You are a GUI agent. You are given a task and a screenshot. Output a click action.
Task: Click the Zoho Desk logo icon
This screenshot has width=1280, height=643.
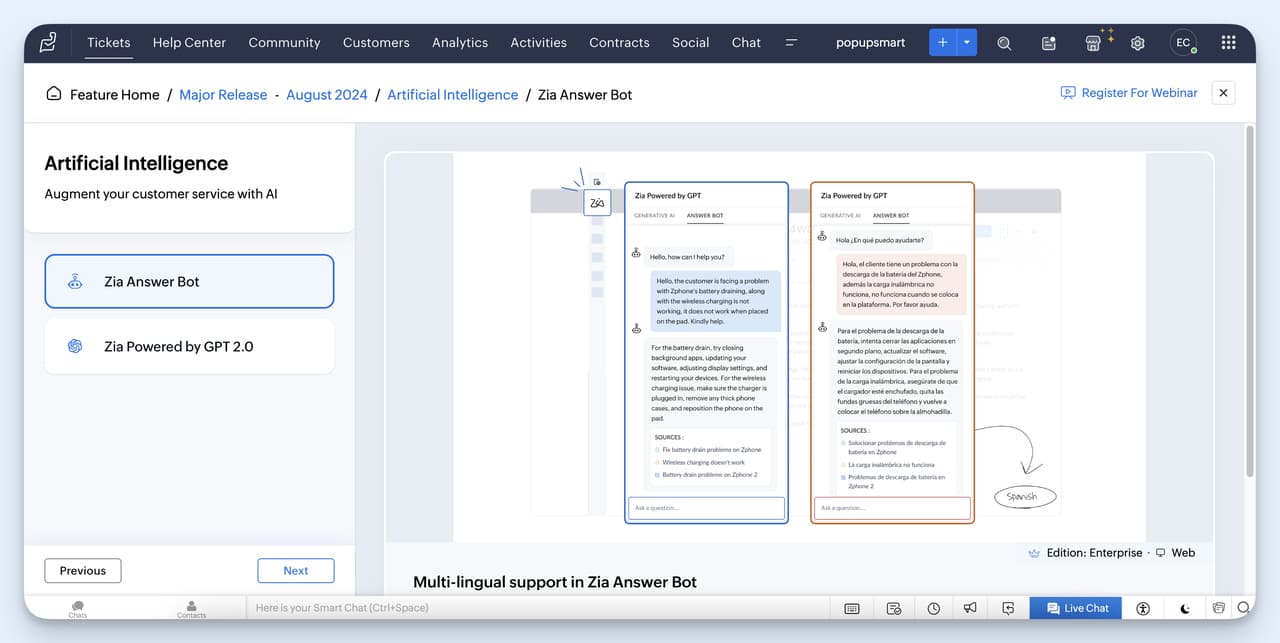click(x=48, y=43)
